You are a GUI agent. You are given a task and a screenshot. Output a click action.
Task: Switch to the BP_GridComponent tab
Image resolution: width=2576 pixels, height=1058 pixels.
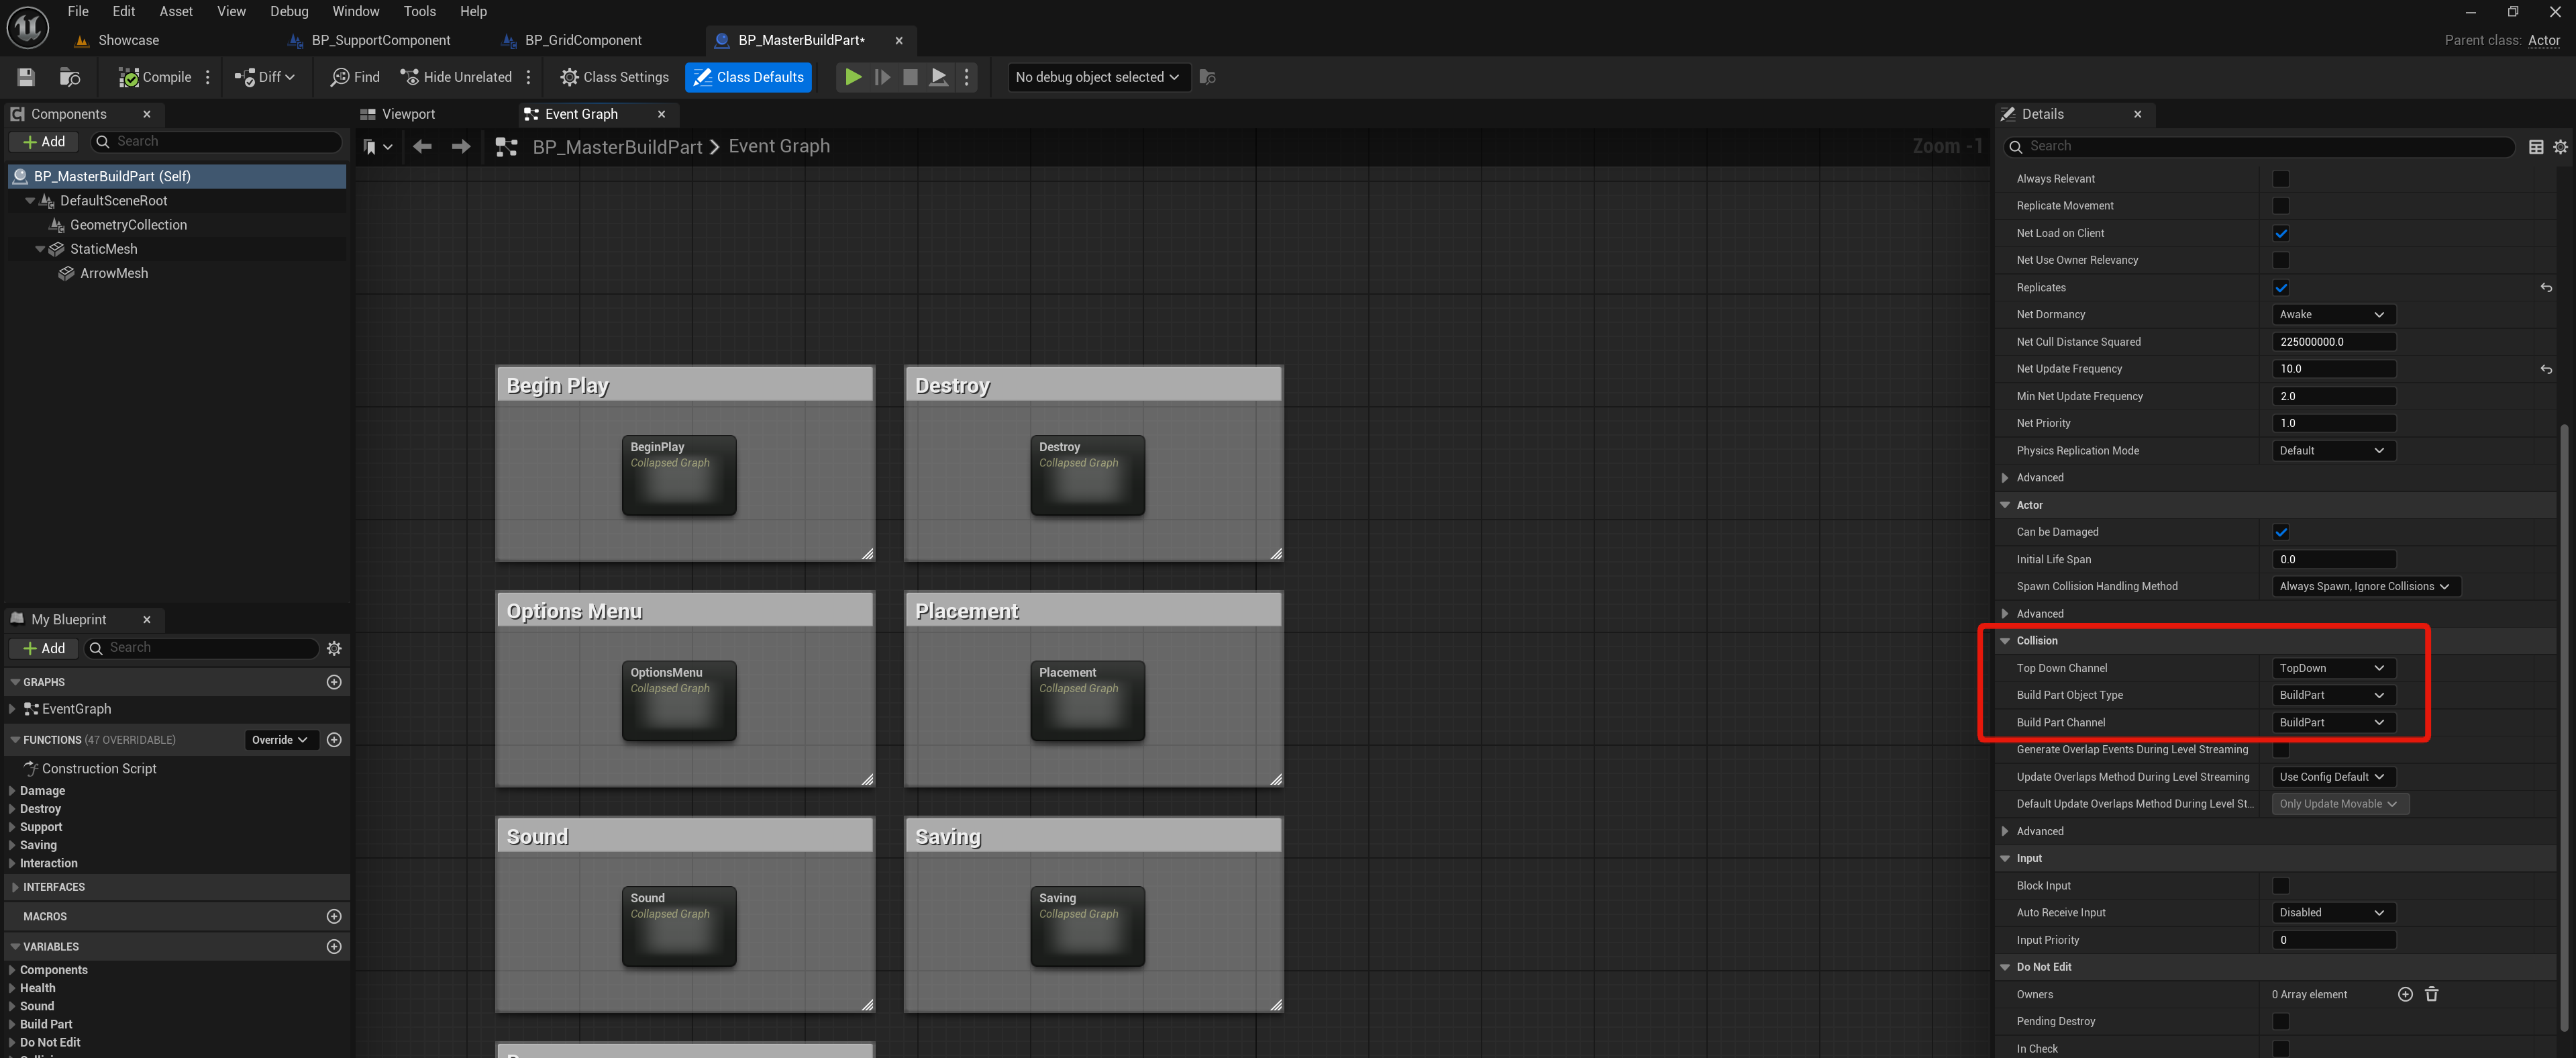click(x=583, y=40)
